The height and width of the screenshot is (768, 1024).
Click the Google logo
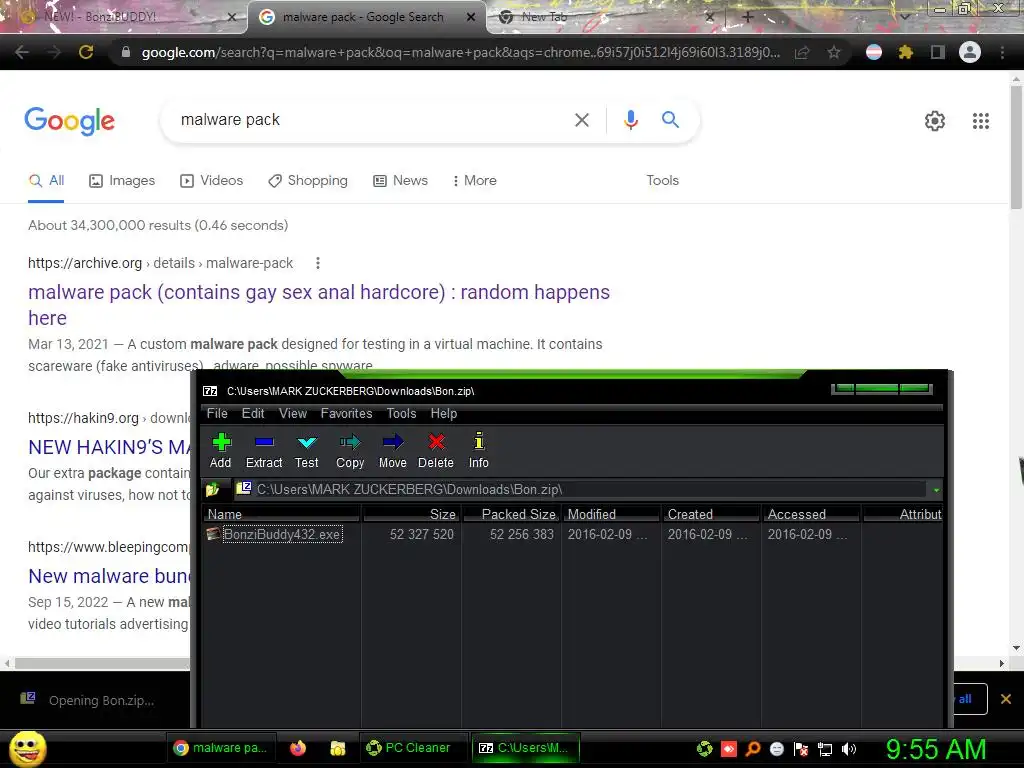tap(69, 120)
